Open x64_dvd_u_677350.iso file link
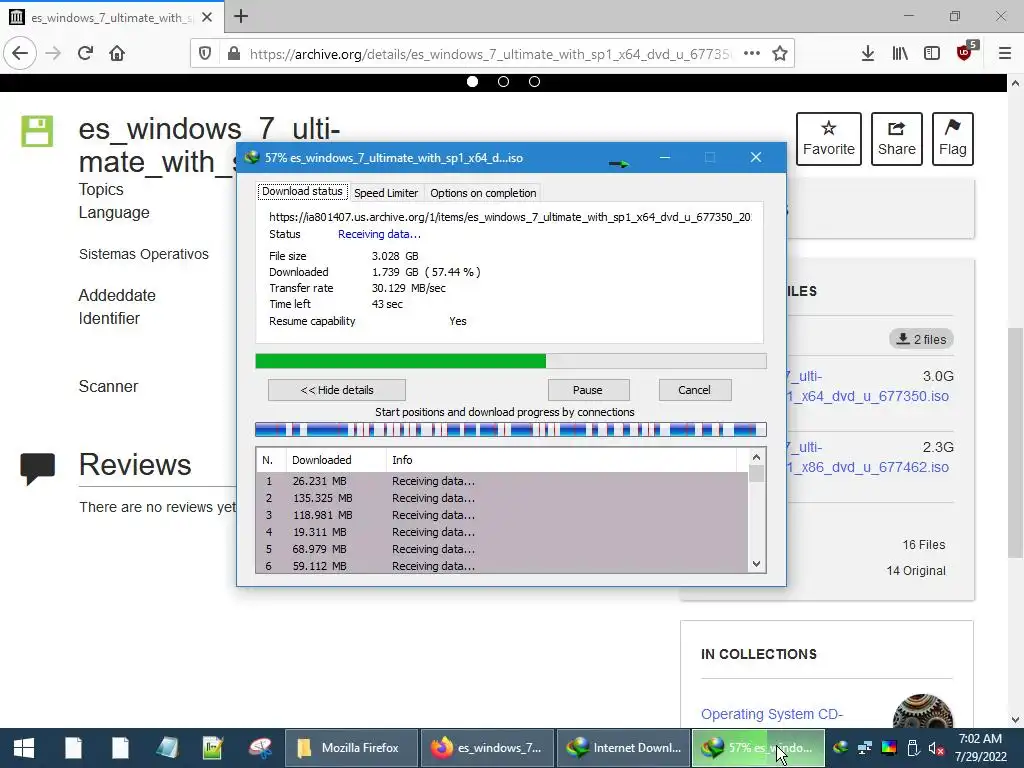1024x768 pixels. [x=868, y=386]
